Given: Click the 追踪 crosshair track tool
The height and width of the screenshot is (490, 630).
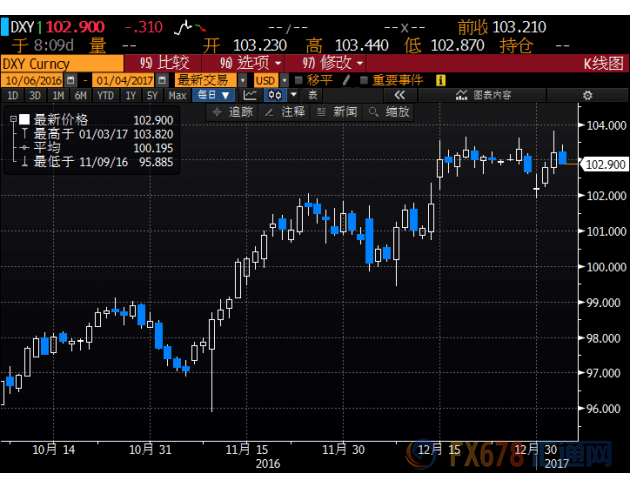Looking at the screenshot, I should point(234,112).
